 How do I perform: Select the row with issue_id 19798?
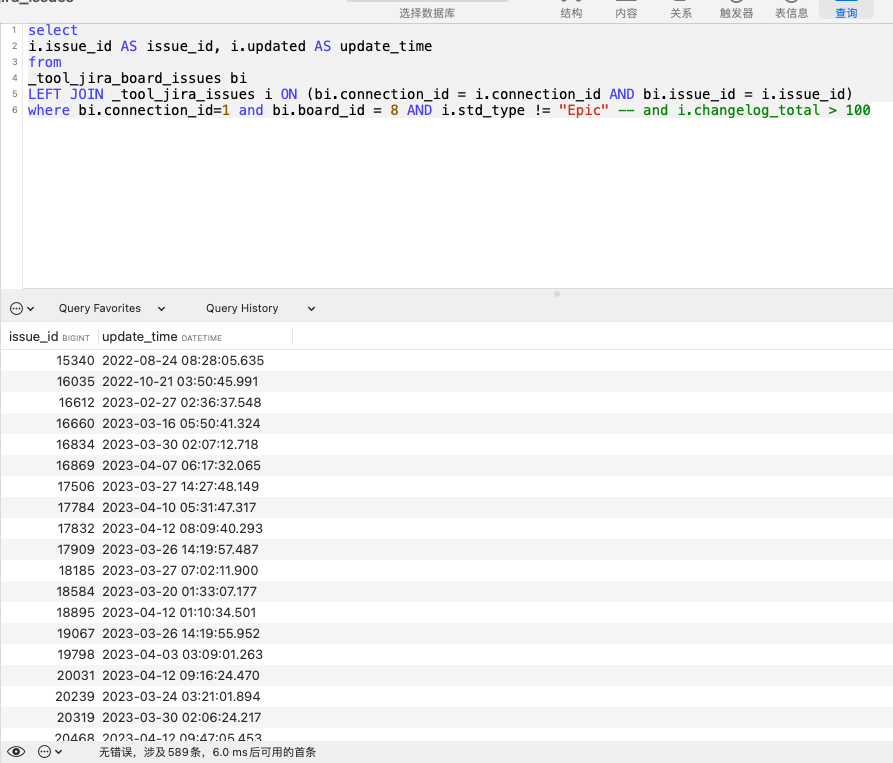coord(446,654)
